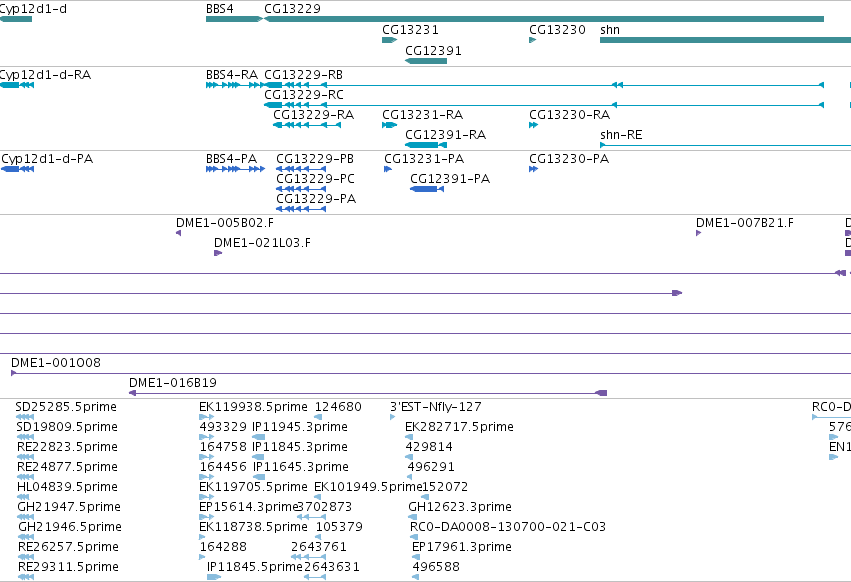
Task: Select EST EP15614.3prime
Action: tap(206, 517)
